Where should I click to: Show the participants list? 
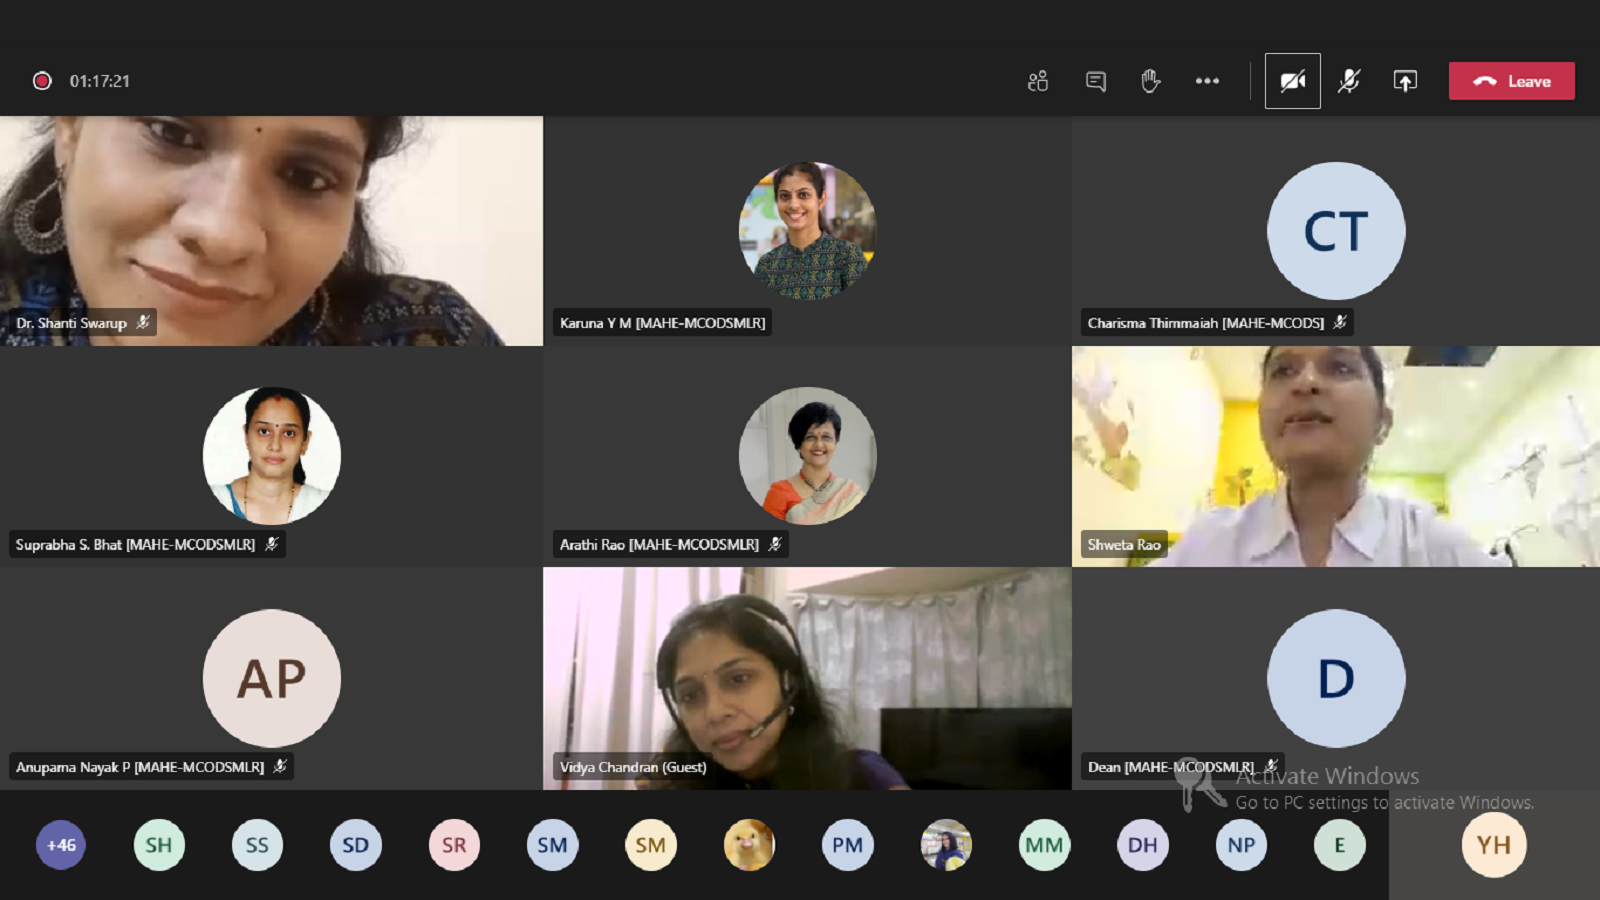(x=1038, y=81)
